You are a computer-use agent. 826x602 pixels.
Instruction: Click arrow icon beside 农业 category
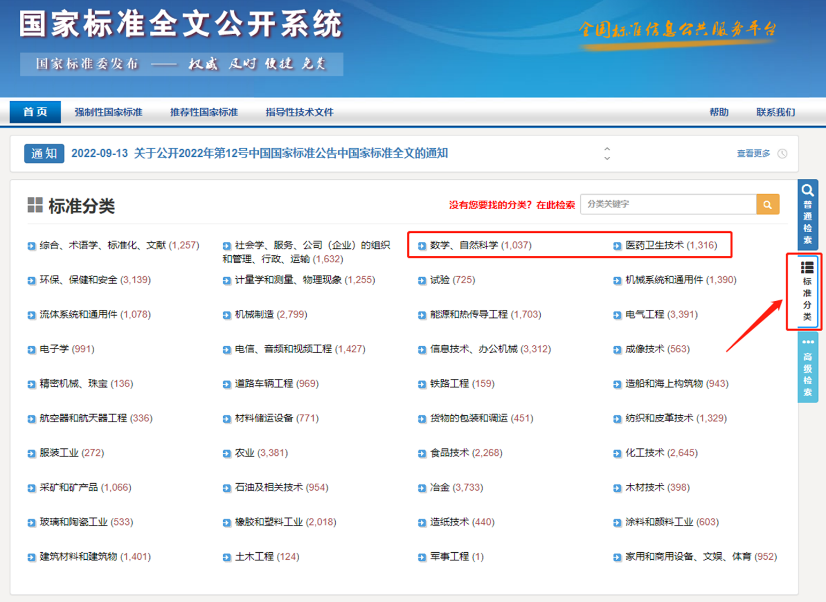227,453
